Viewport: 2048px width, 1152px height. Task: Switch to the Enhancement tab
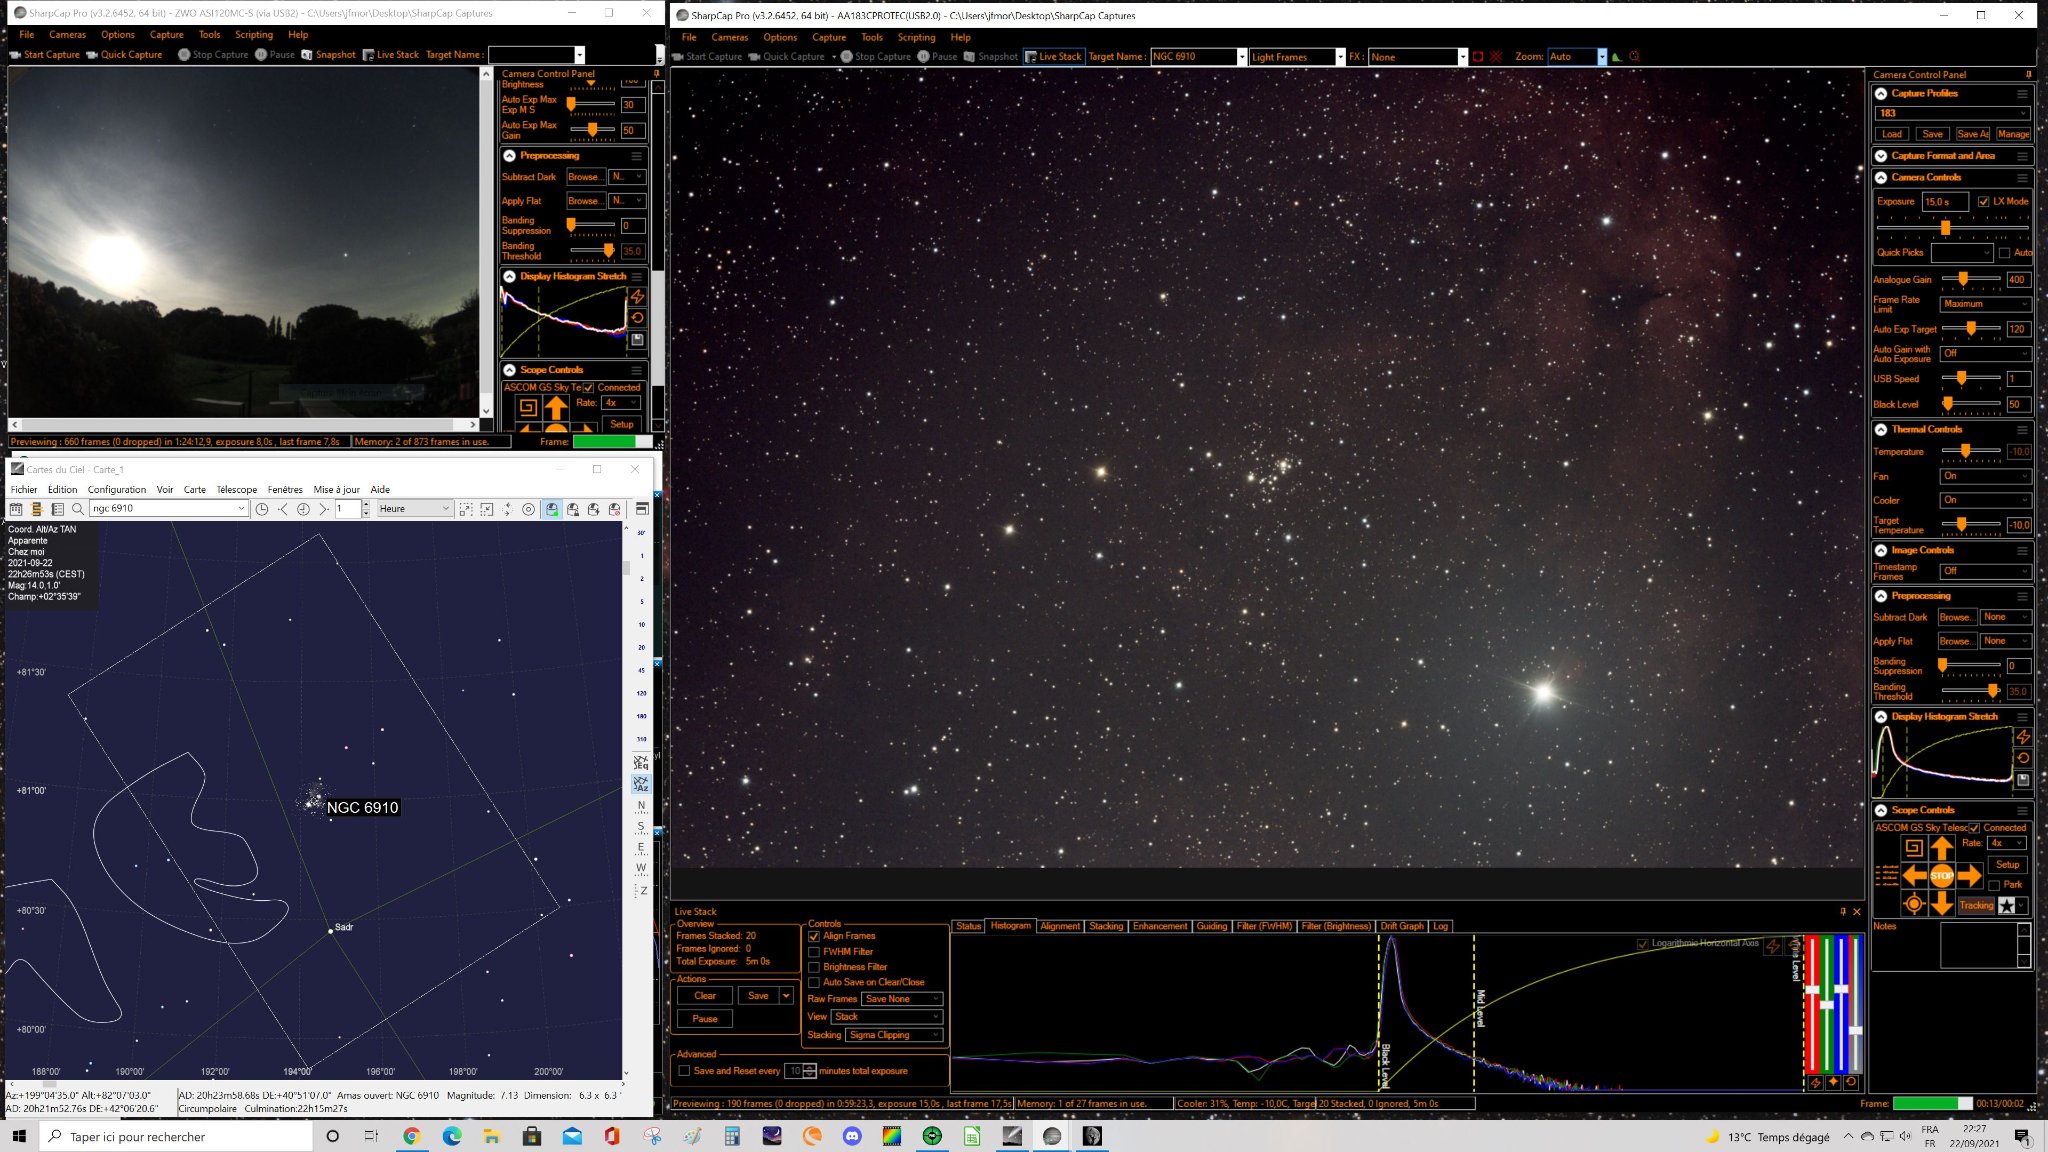point(1160,927)
